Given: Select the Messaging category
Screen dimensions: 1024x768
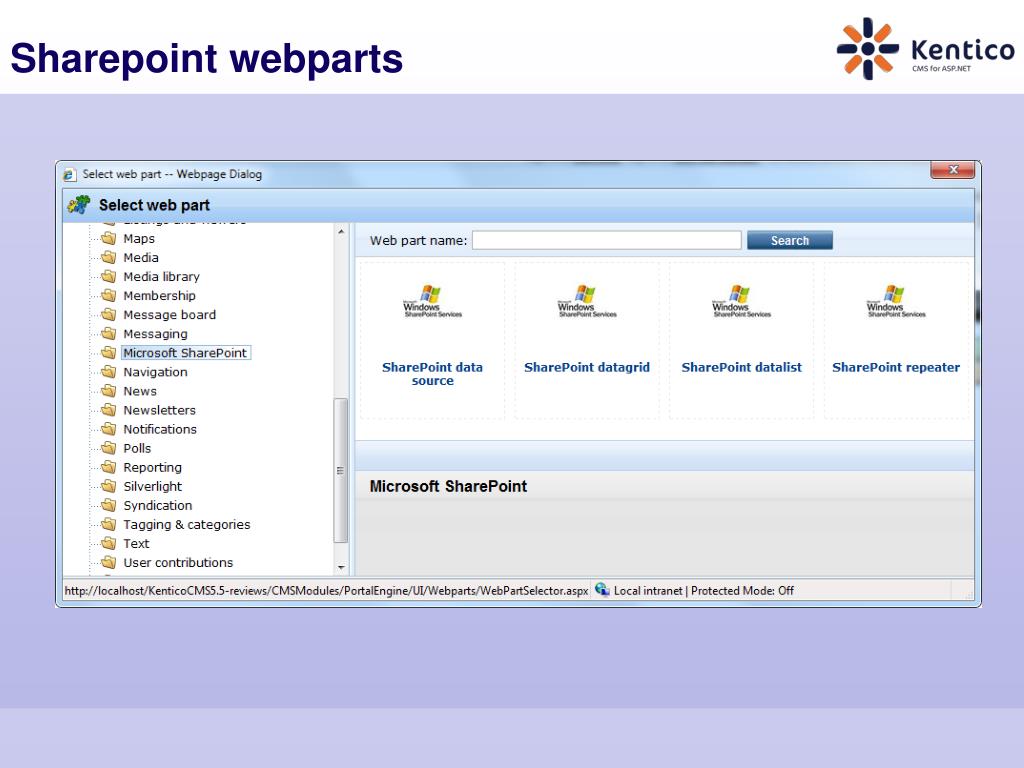Looking at the screenshot, I should pos(155,334).
